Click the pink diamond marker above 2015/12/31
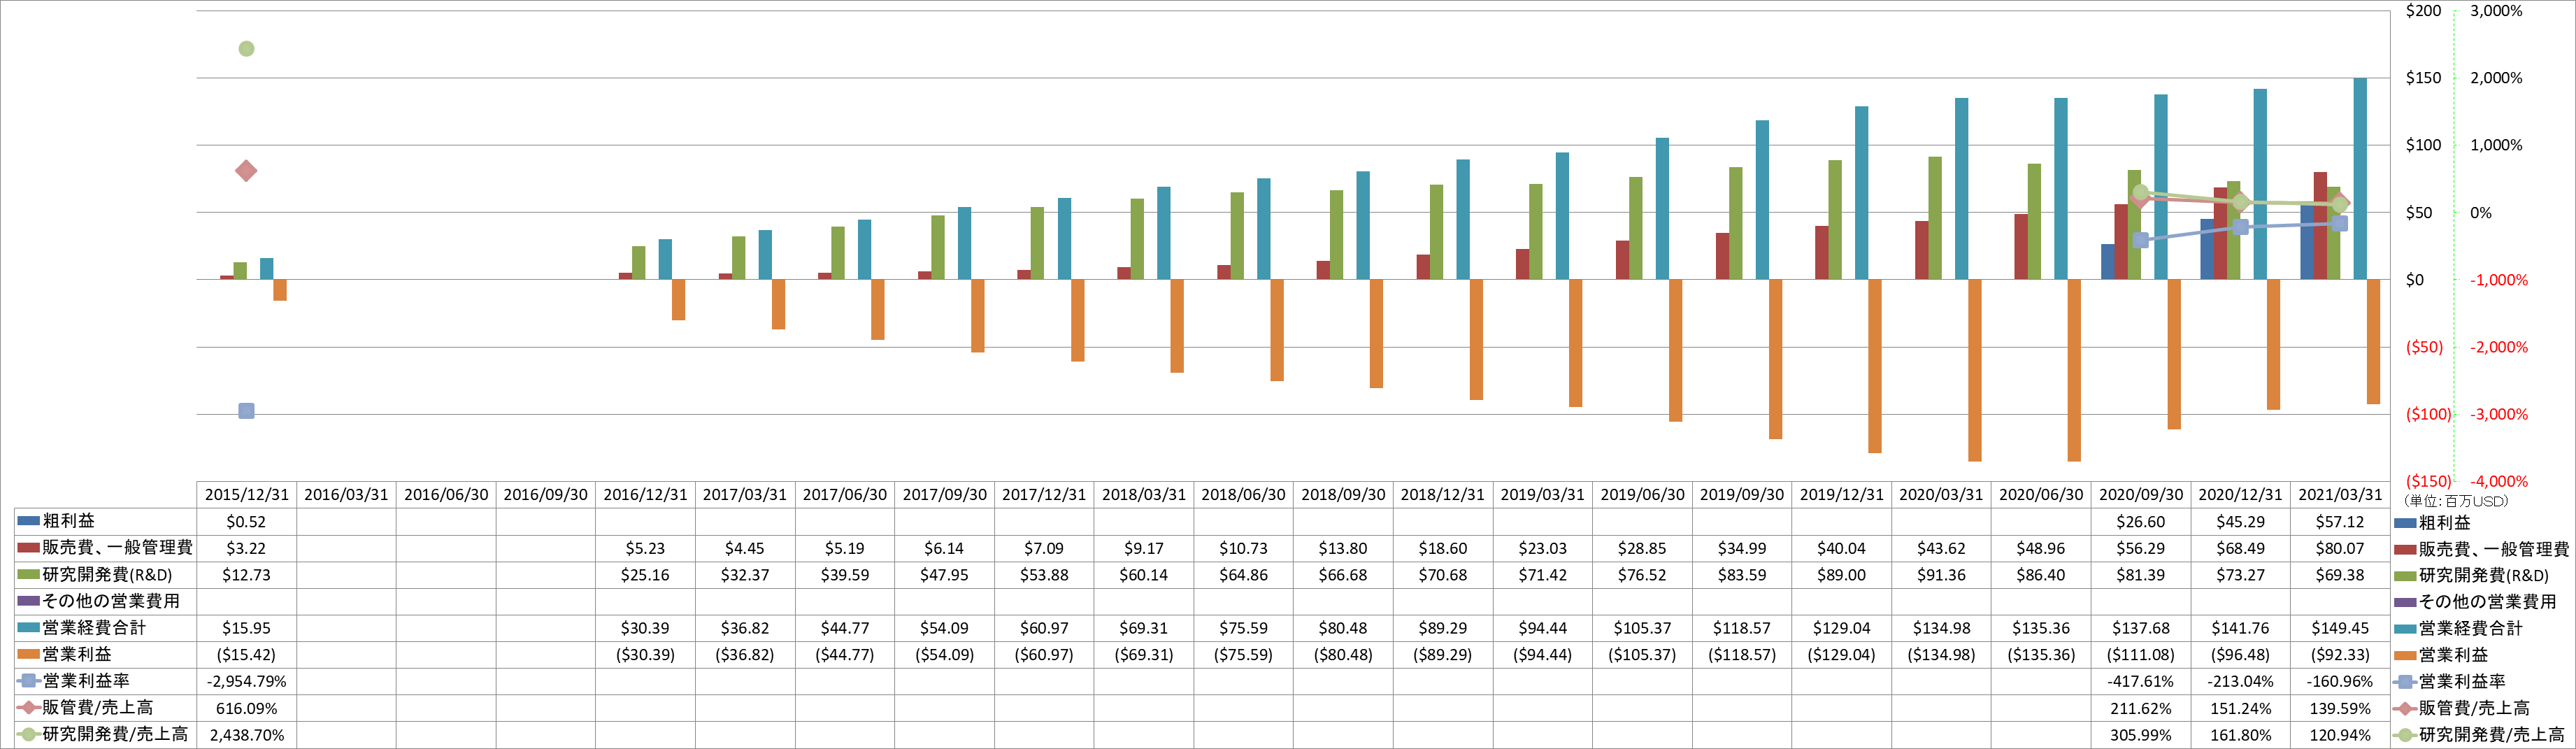 (x=246, y=171)
